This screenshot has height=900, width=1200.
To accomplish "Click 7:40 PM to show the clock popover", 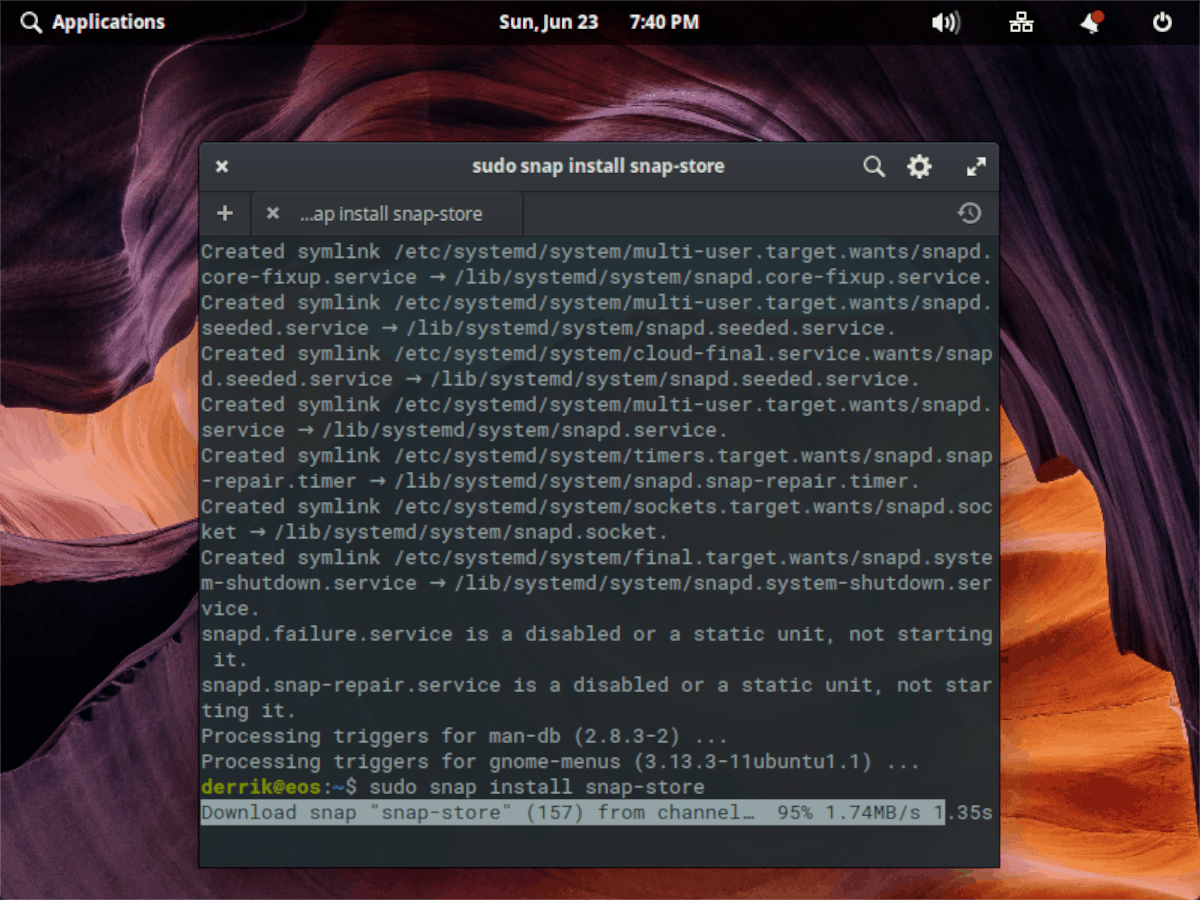I will click(x=663, y=21).
